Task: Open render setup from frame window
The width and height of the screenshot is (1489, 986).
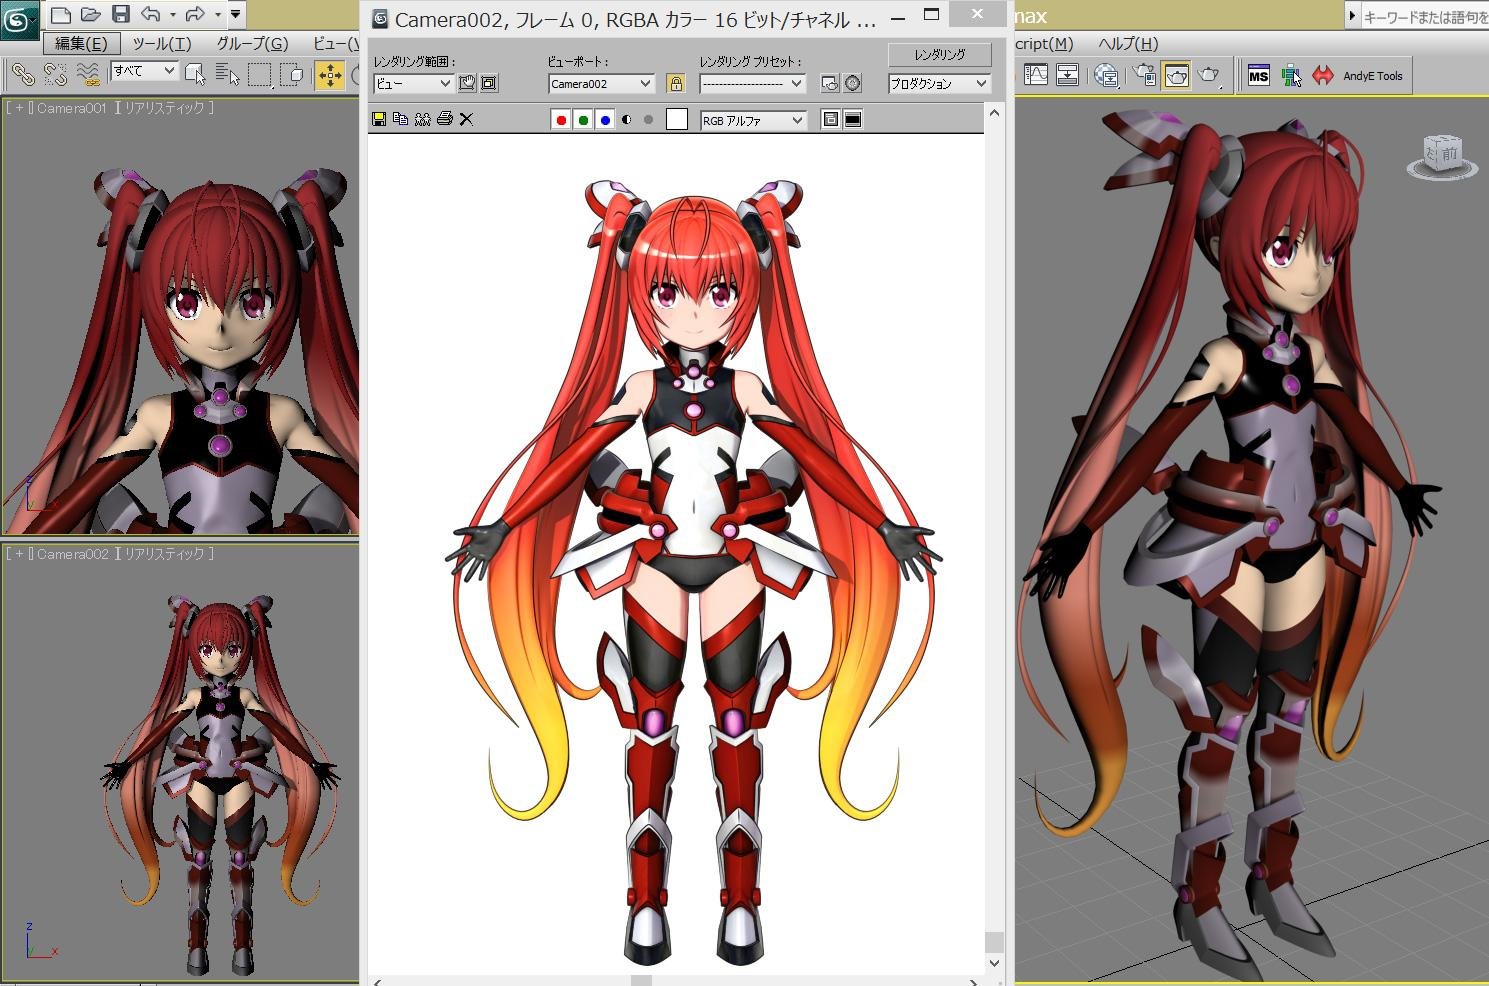Action: [830, 84]
